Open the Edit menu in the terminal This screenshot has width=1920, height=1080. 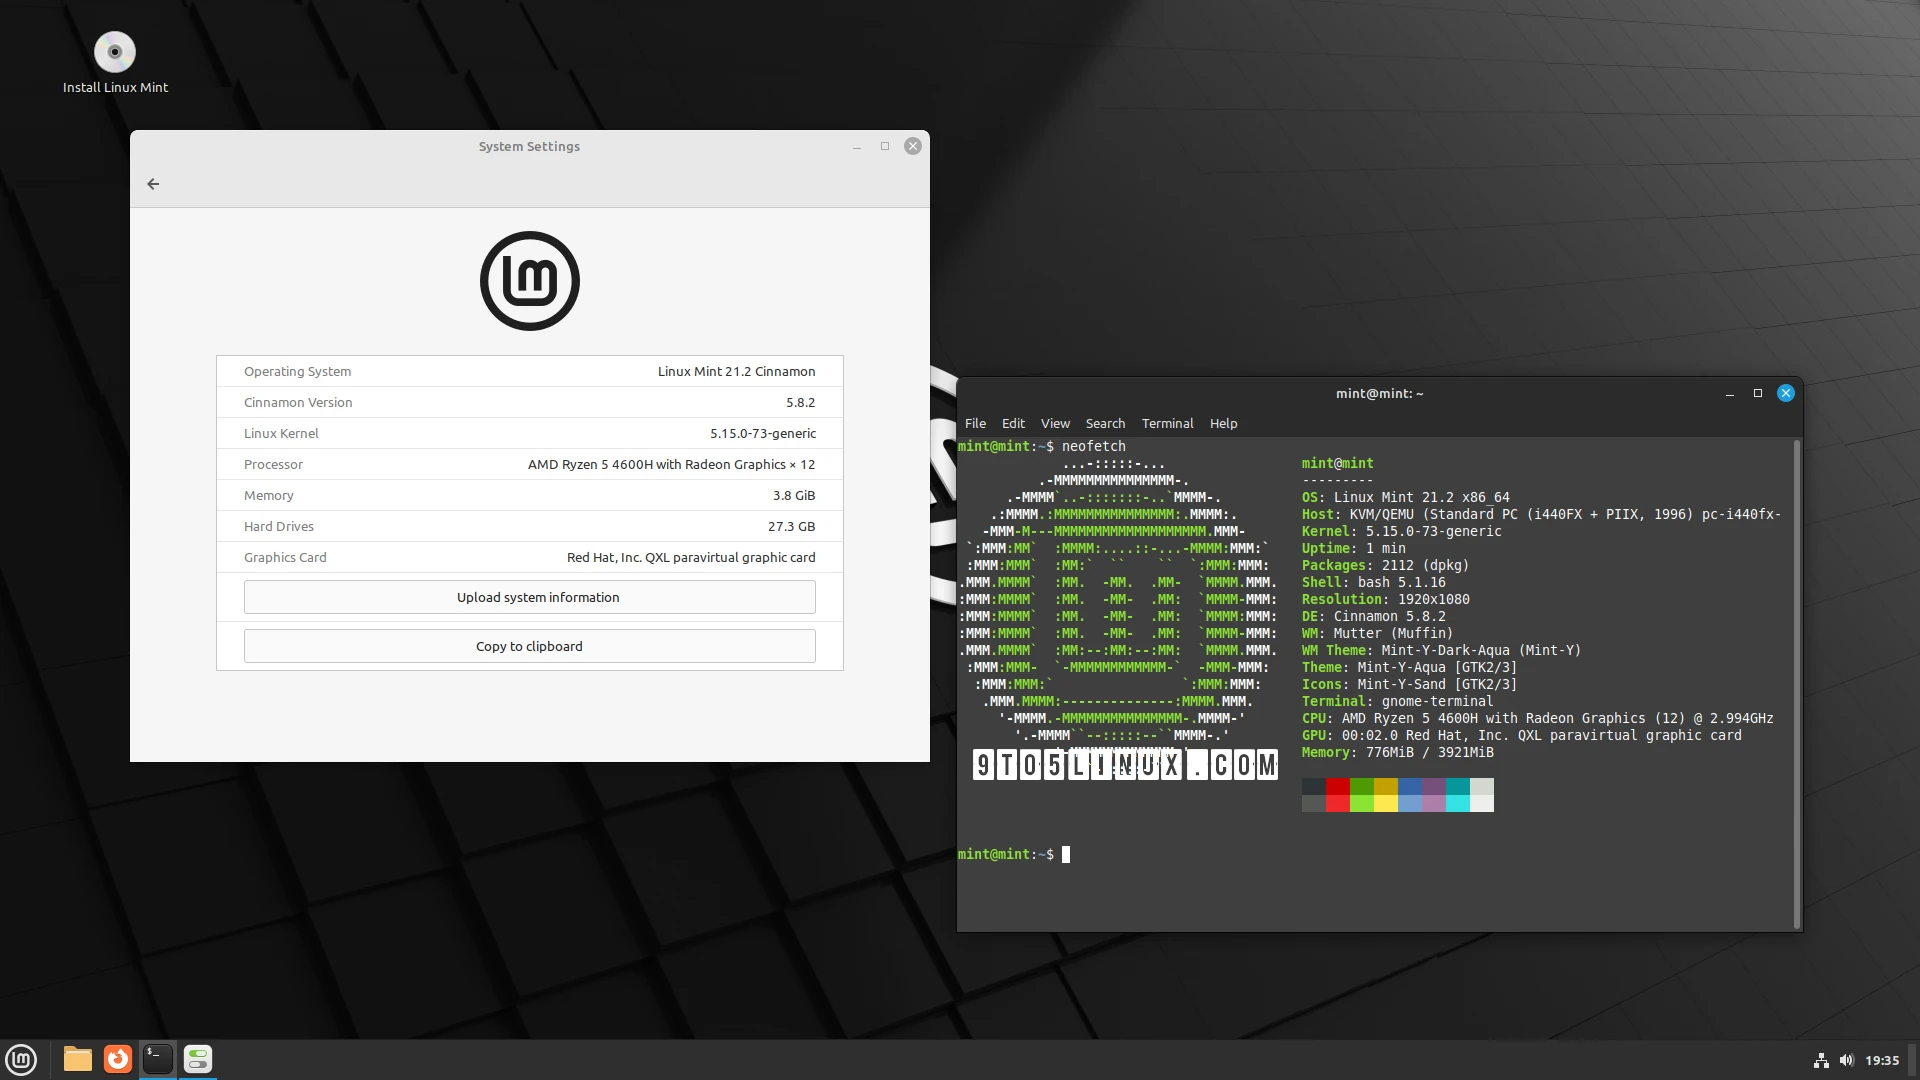coord(1013,423)
